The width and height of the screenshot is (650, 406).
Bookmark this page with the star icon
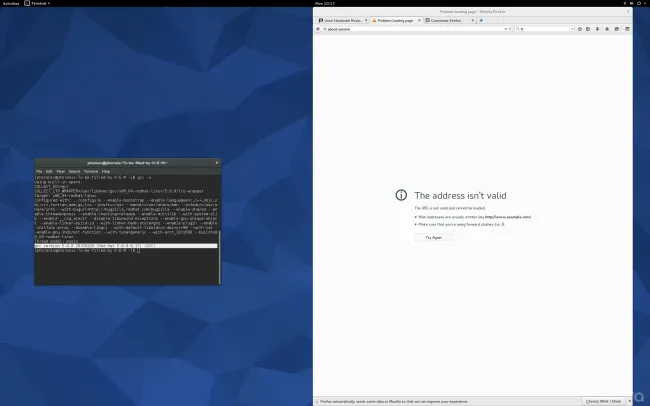click(580, 29)
